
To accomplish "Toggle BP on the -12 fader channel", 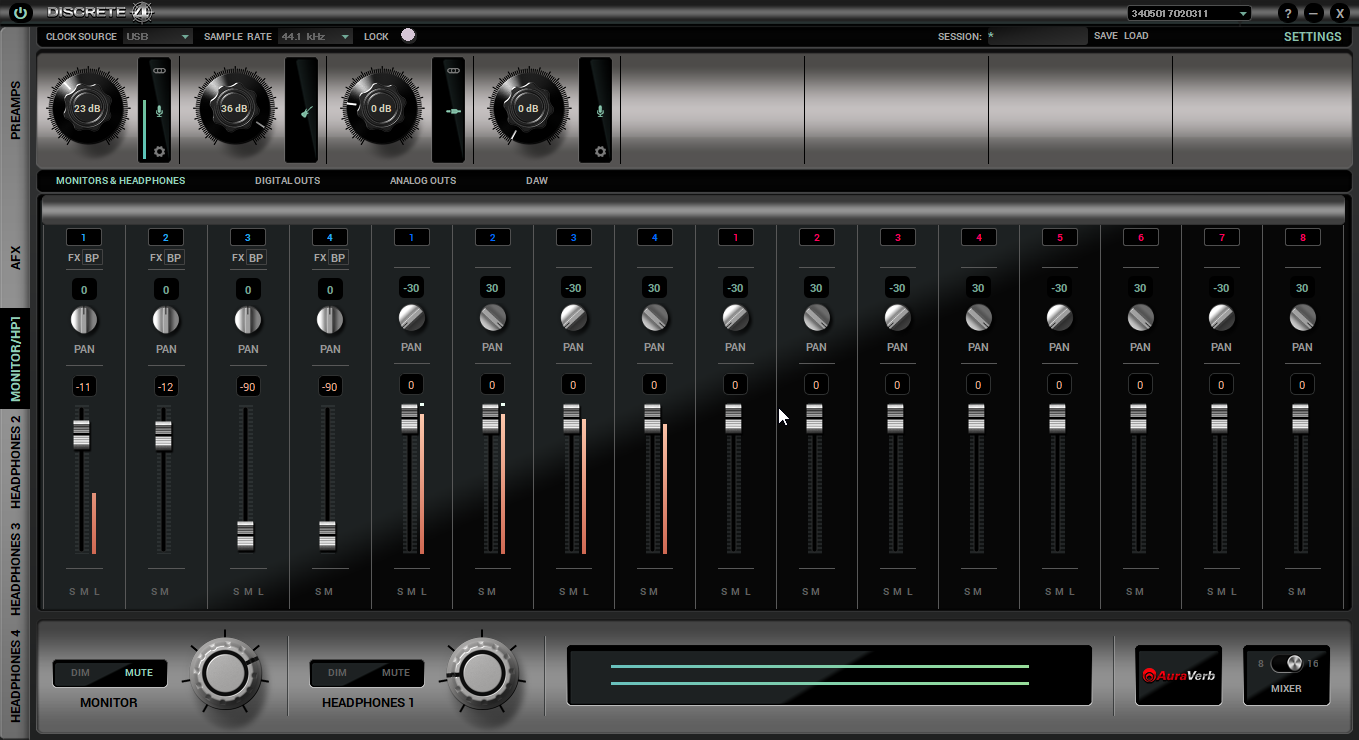I will [174, 258].
